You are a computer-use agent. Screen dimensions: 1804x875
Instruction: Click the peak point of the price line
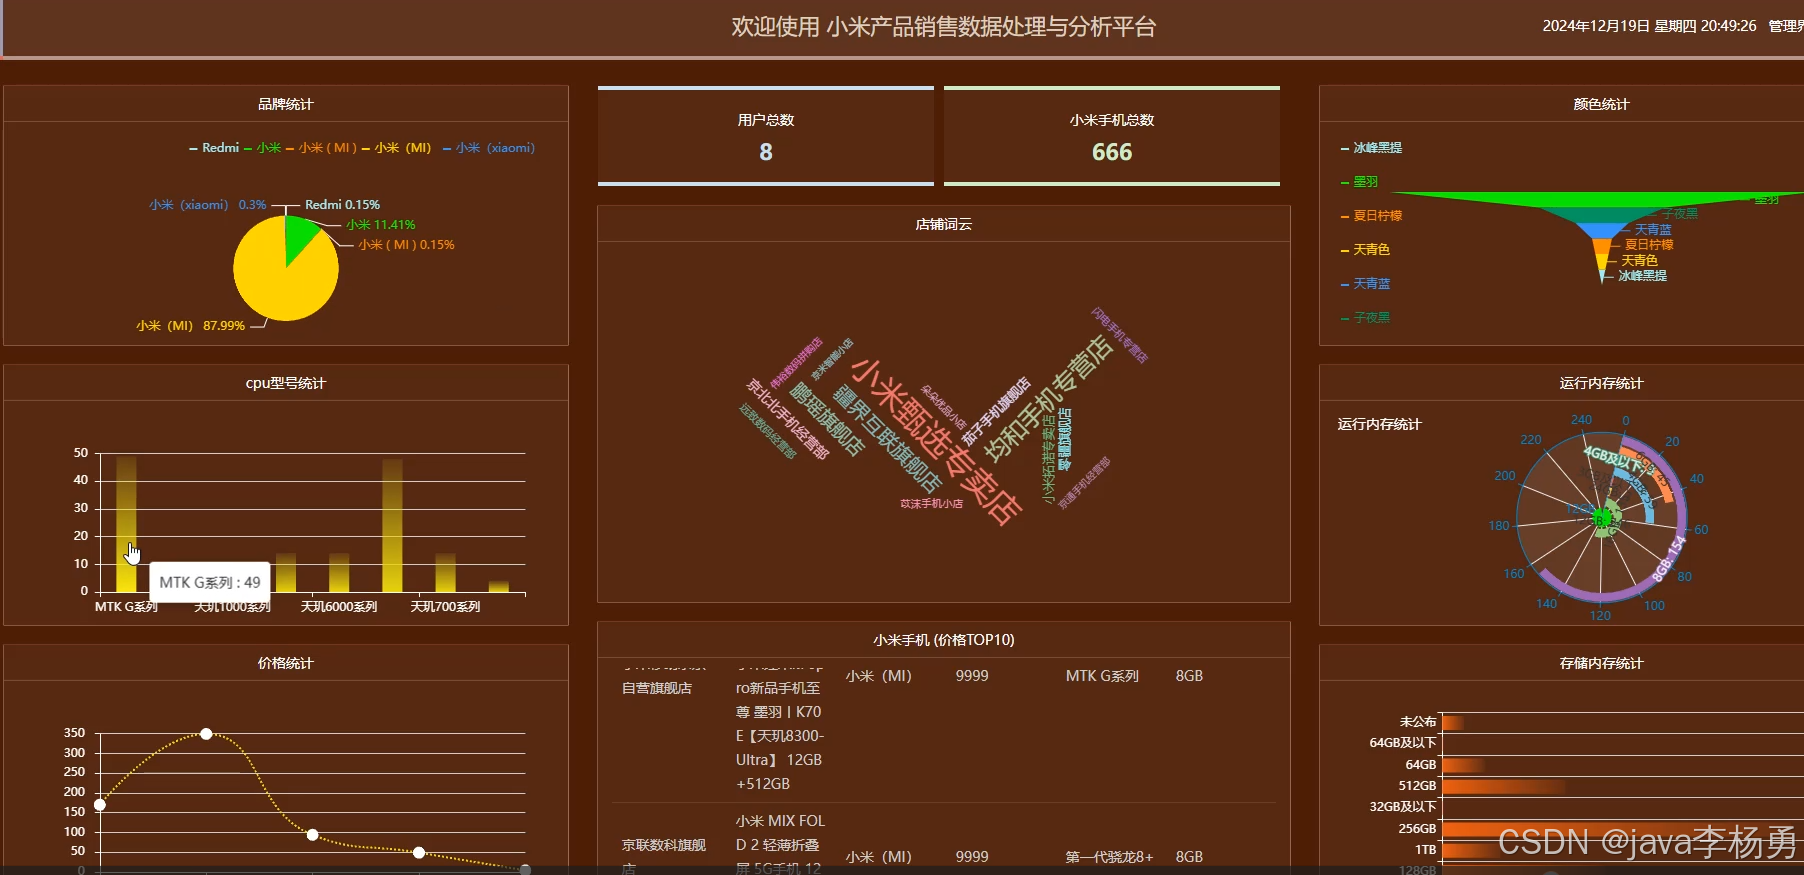click(x=206, y=734)
